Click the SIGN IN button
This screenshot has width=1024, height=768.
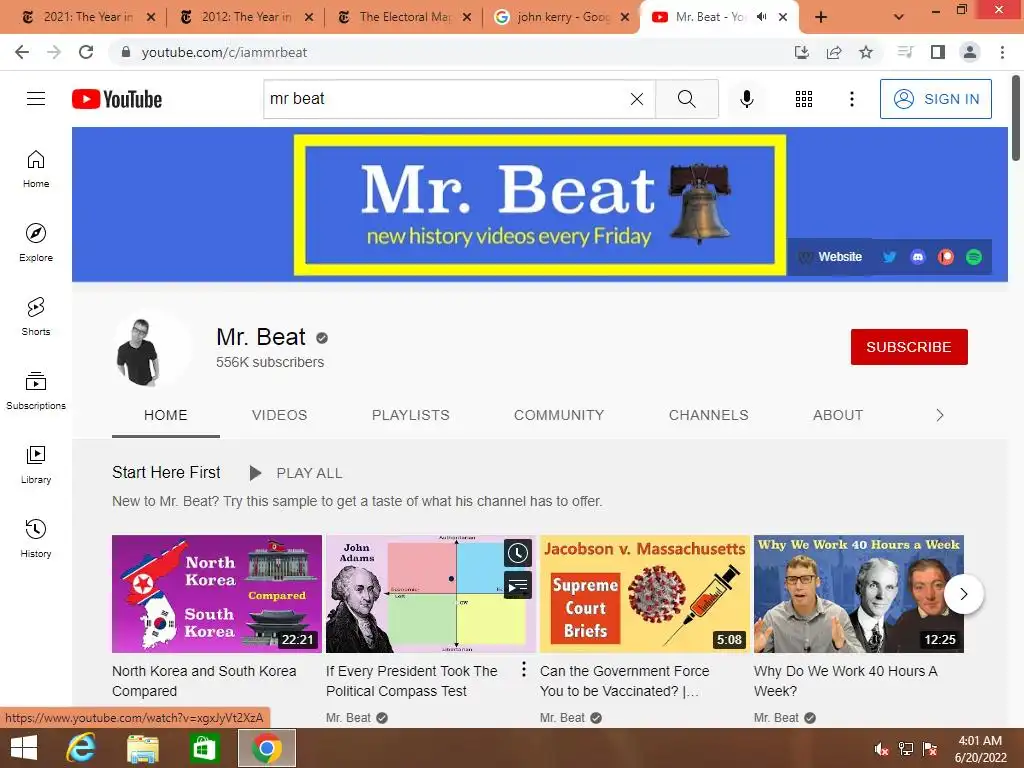[x=936, y=99]
